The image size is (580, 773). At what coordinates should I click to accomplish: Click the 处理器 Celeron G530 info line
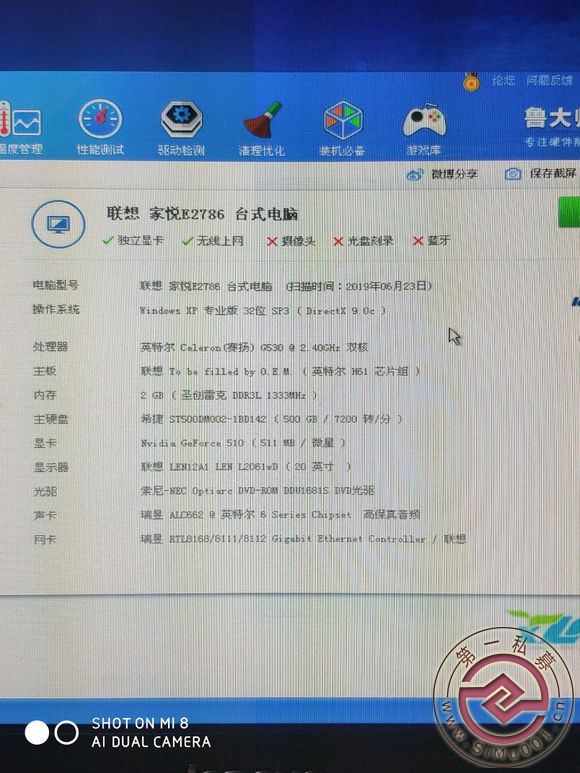coord(254,347)
